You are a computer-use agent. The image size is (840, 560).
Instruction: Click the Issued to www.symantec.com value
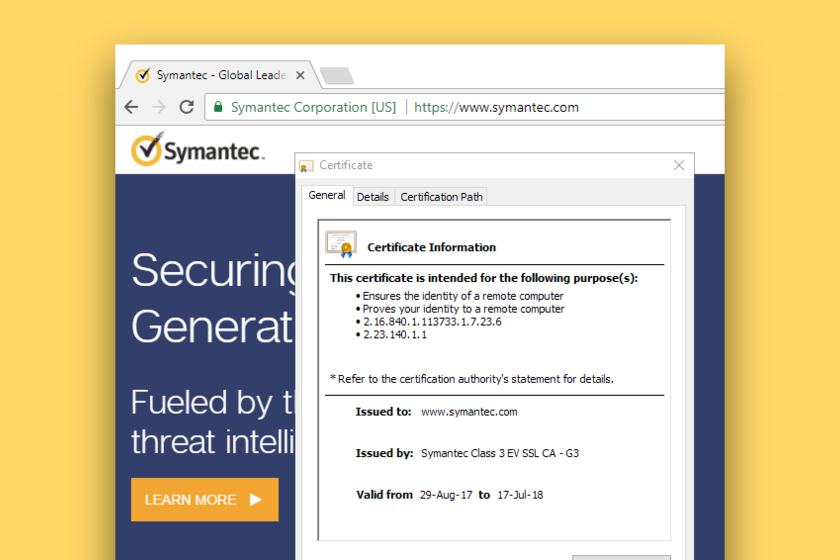(x=469, y=411)
